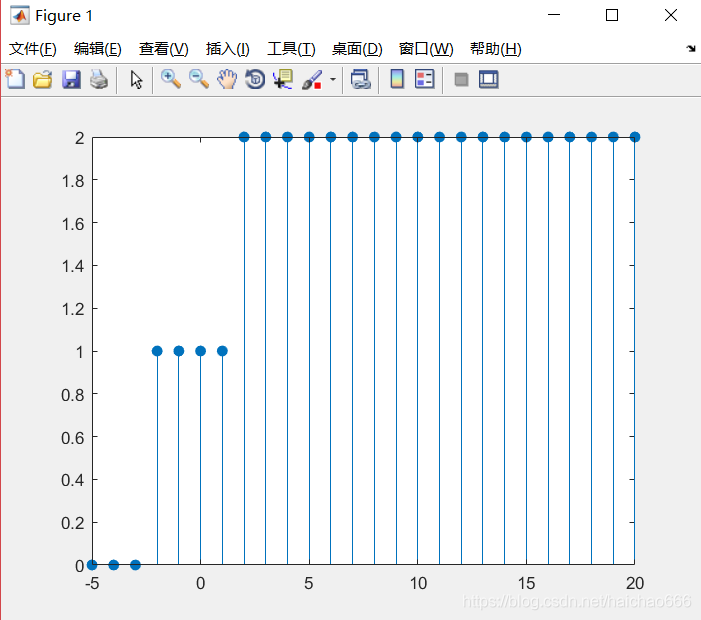
Task: Insert a colorbar using the toolbar icon
Action: (397, 80)
